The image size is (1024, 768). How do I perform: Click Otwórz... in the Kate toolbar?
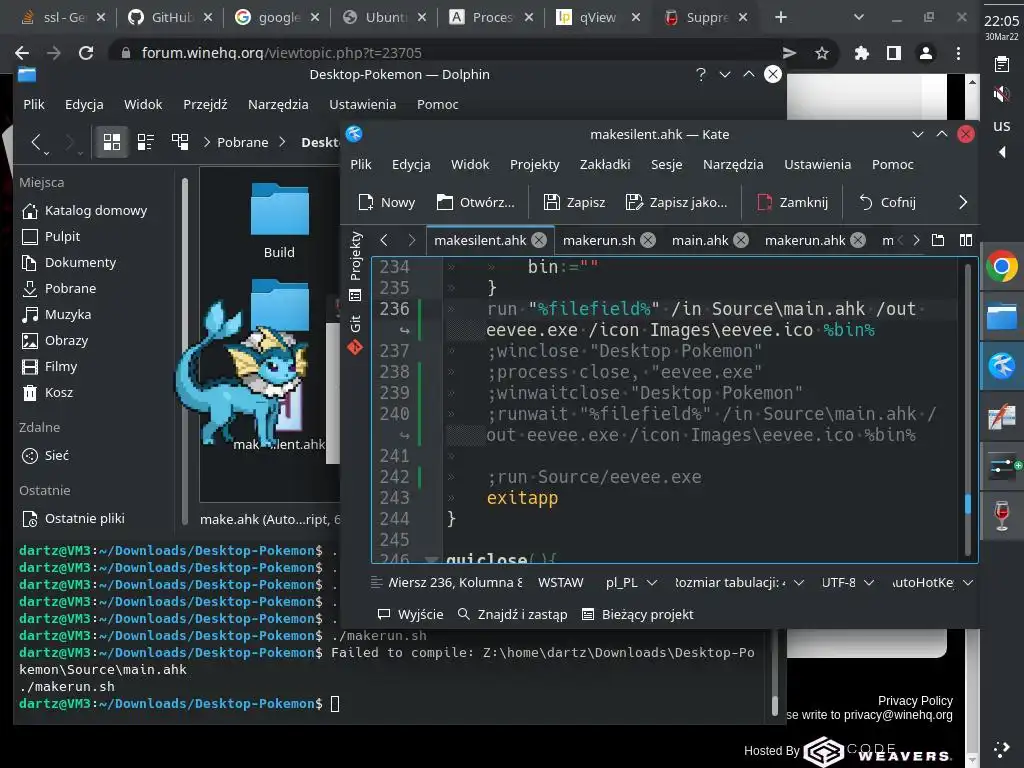(x=475, y=202)
